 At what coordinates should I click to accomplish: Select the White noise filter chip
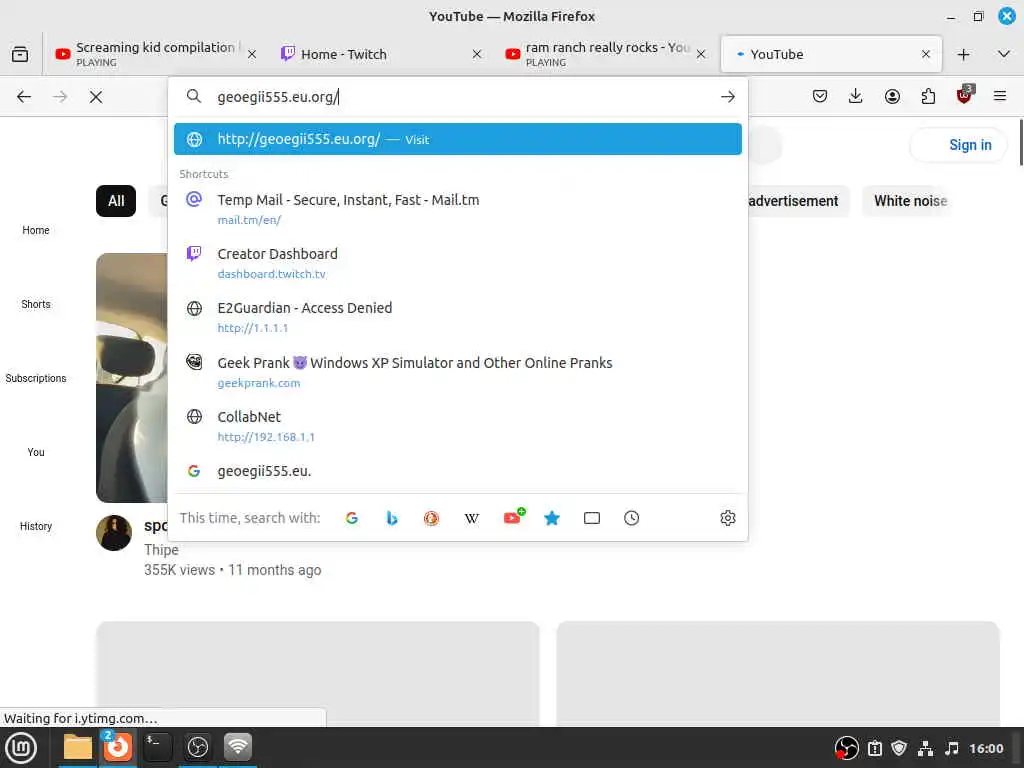click(x=910, y=201)
